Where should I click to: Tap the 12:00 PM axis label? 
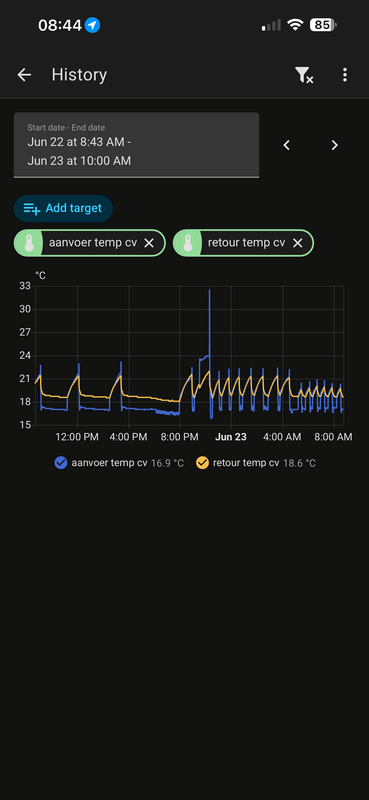point(77,437)
